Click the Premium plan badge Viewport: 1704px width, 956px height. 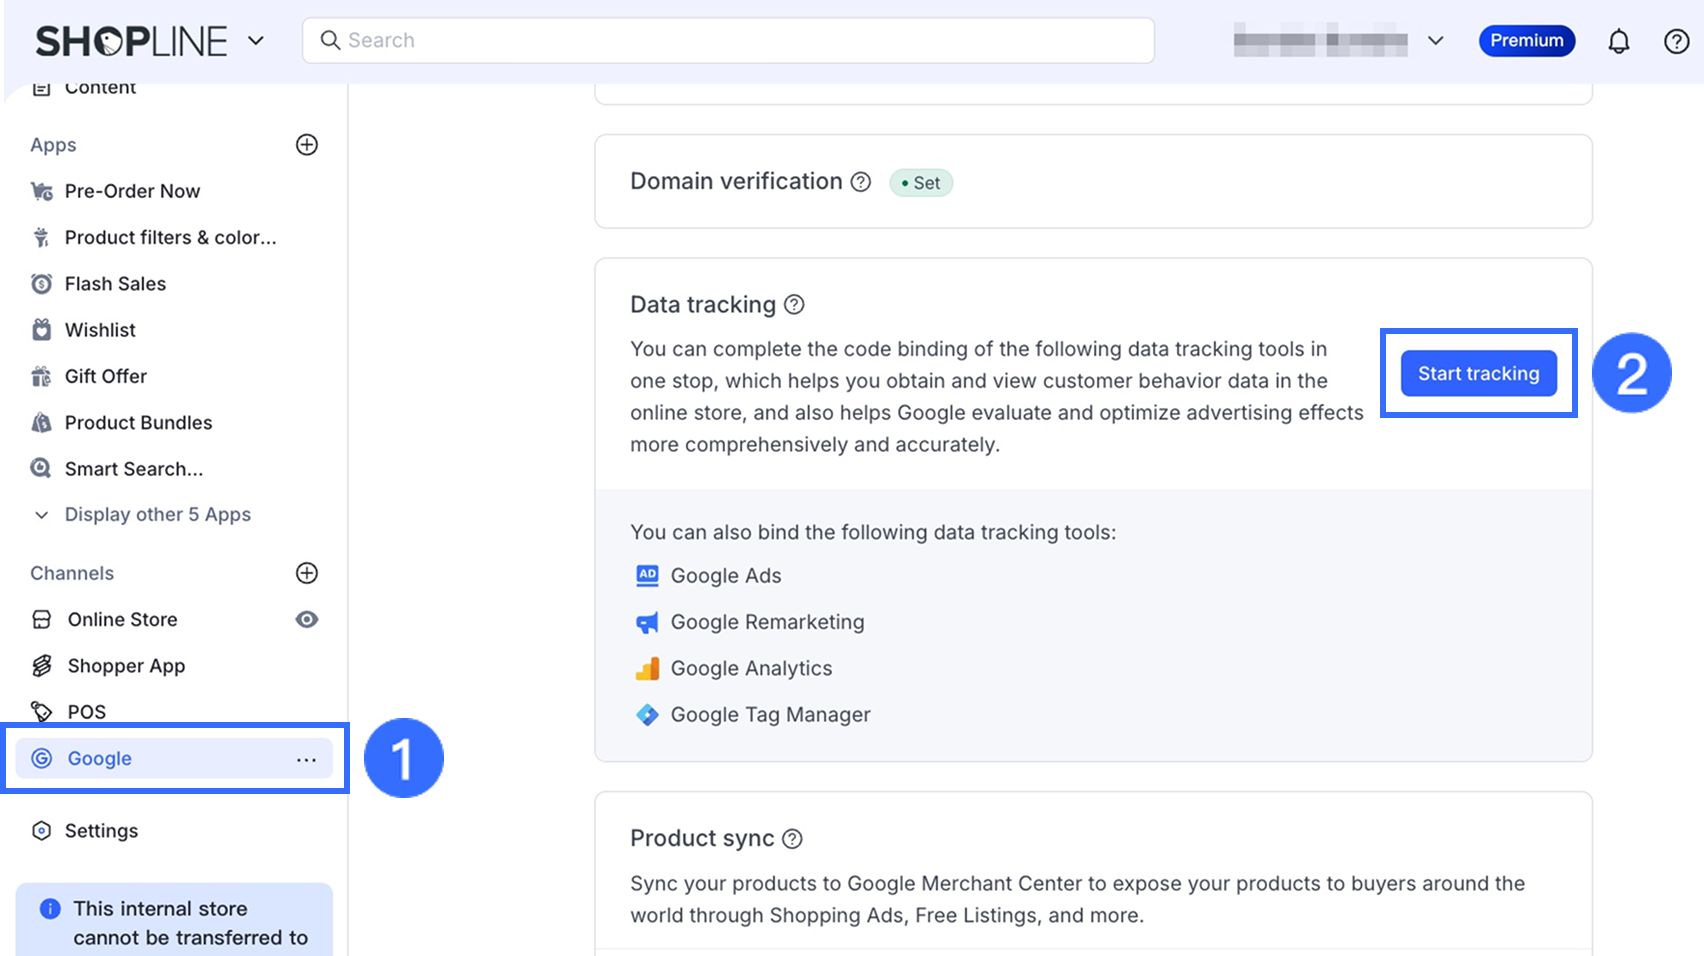click(1526, 41)
